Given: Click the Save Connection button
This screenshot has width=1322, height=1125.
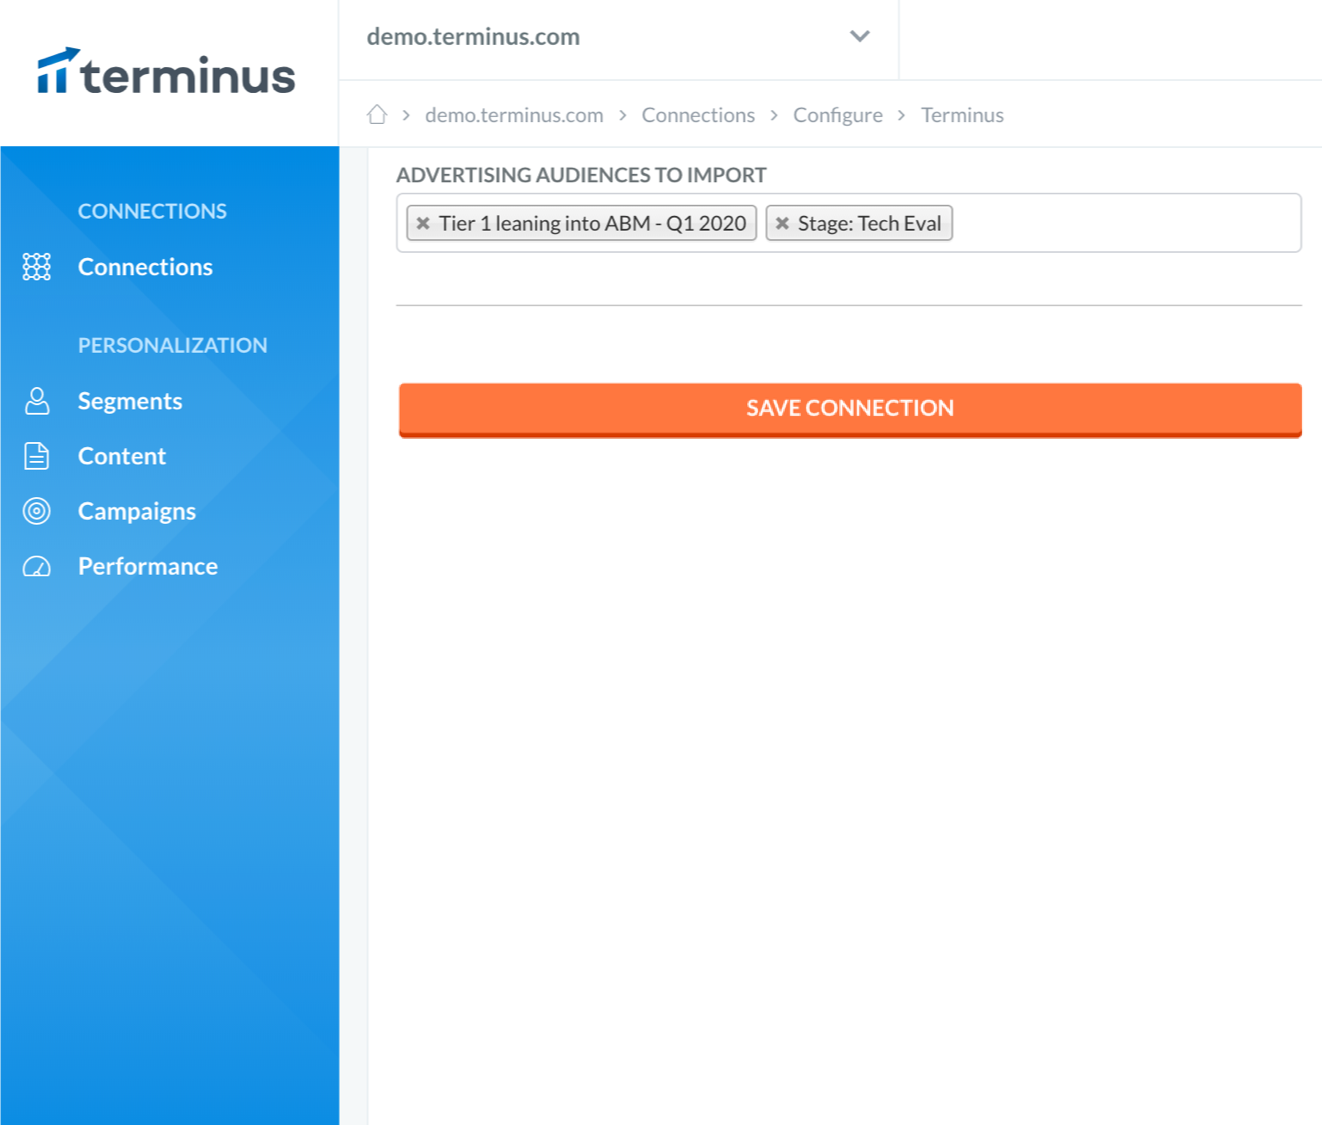Looking at the screenshot, I should [x=850, y=409].
